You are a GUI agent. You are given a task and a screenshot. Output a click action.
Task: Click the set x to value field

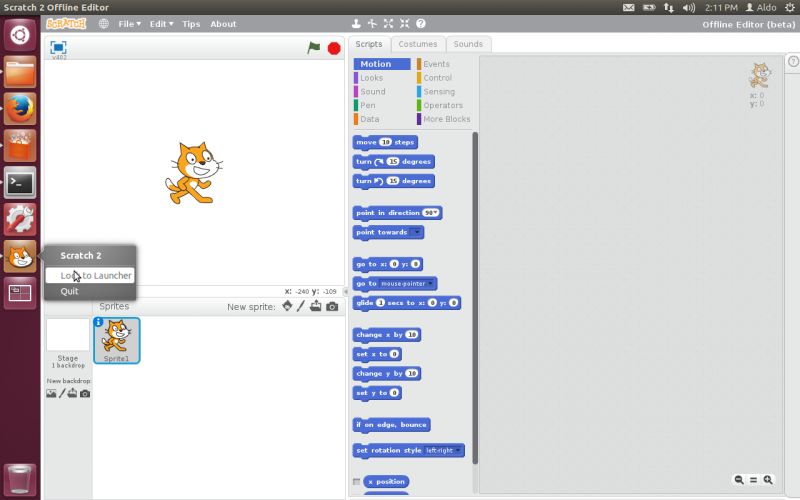[394, 354]
